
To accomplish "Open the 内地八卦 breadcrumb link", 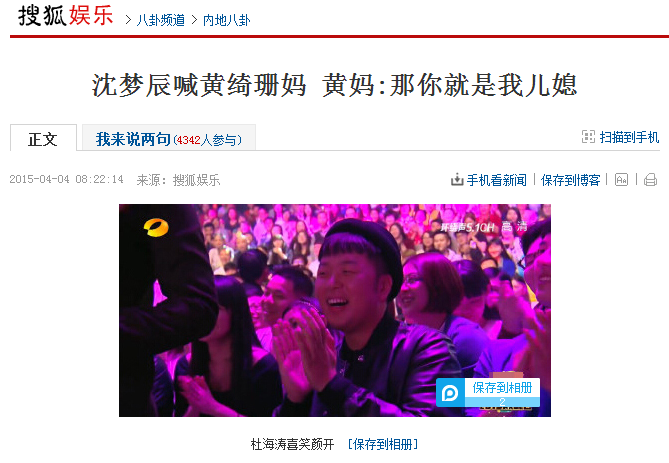I will click(x=227, y=20).
